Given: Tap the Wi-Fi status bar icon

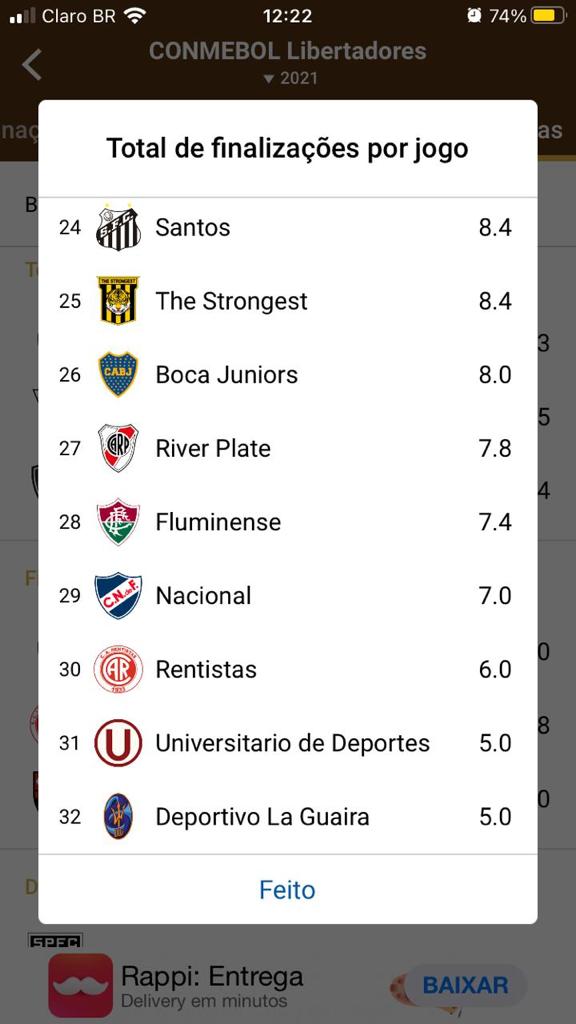Looking at the screenshot, I should [x=135, y=16].
